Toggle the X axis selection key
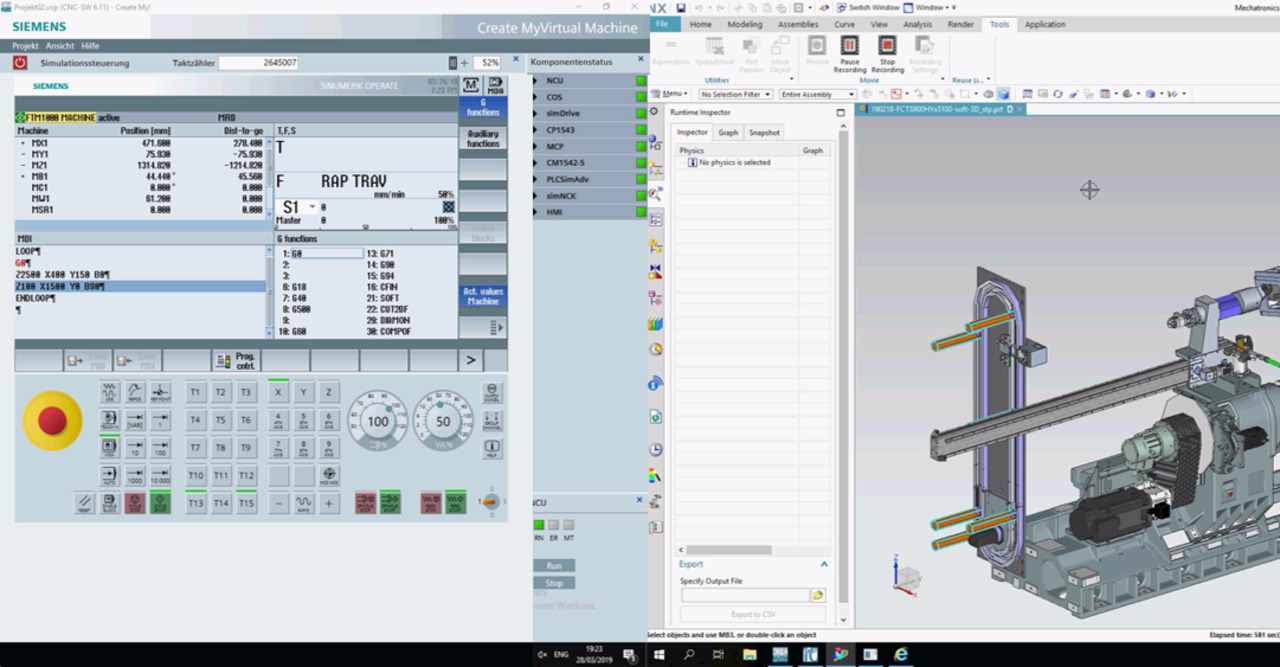The width and height of the screenshot is (1280, 667). coord(278,393)
